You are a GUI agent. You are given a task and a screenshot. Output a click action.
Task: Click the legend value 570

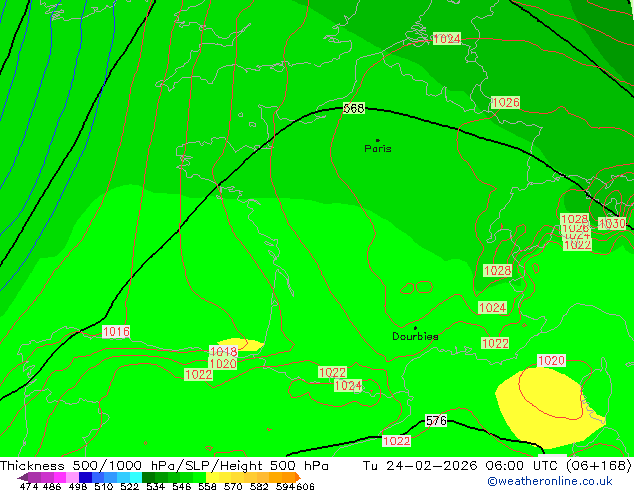[233, 486]
